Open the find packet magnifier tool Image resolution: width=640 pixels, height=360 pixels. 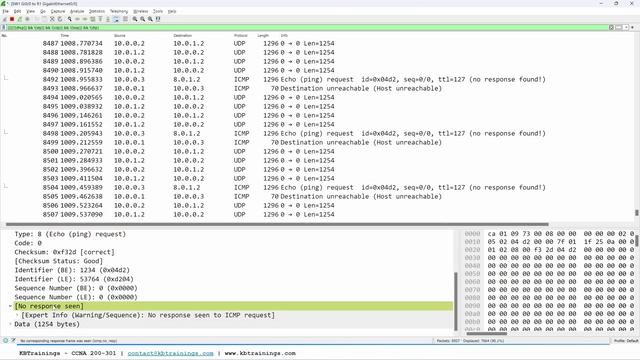tap(70, 19)
